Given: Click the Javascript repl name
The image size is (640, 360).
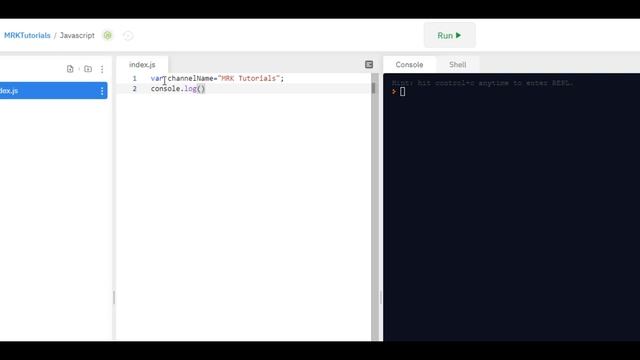Looking at the screenshot, I should pos(77,36).
